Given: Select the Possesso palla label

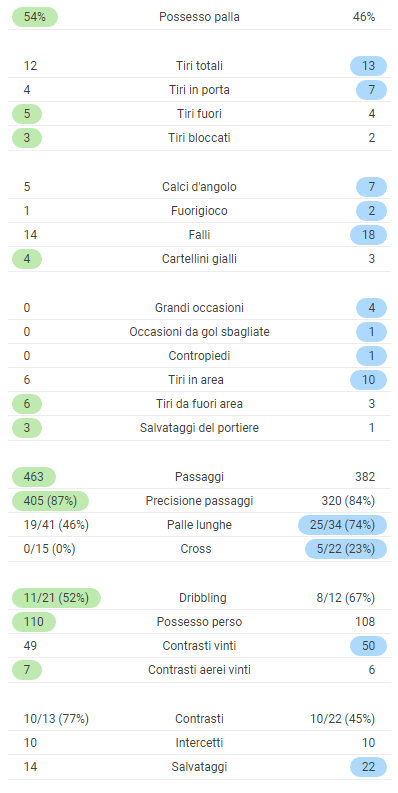Looking at the screenshot, I should coord(199,17).
